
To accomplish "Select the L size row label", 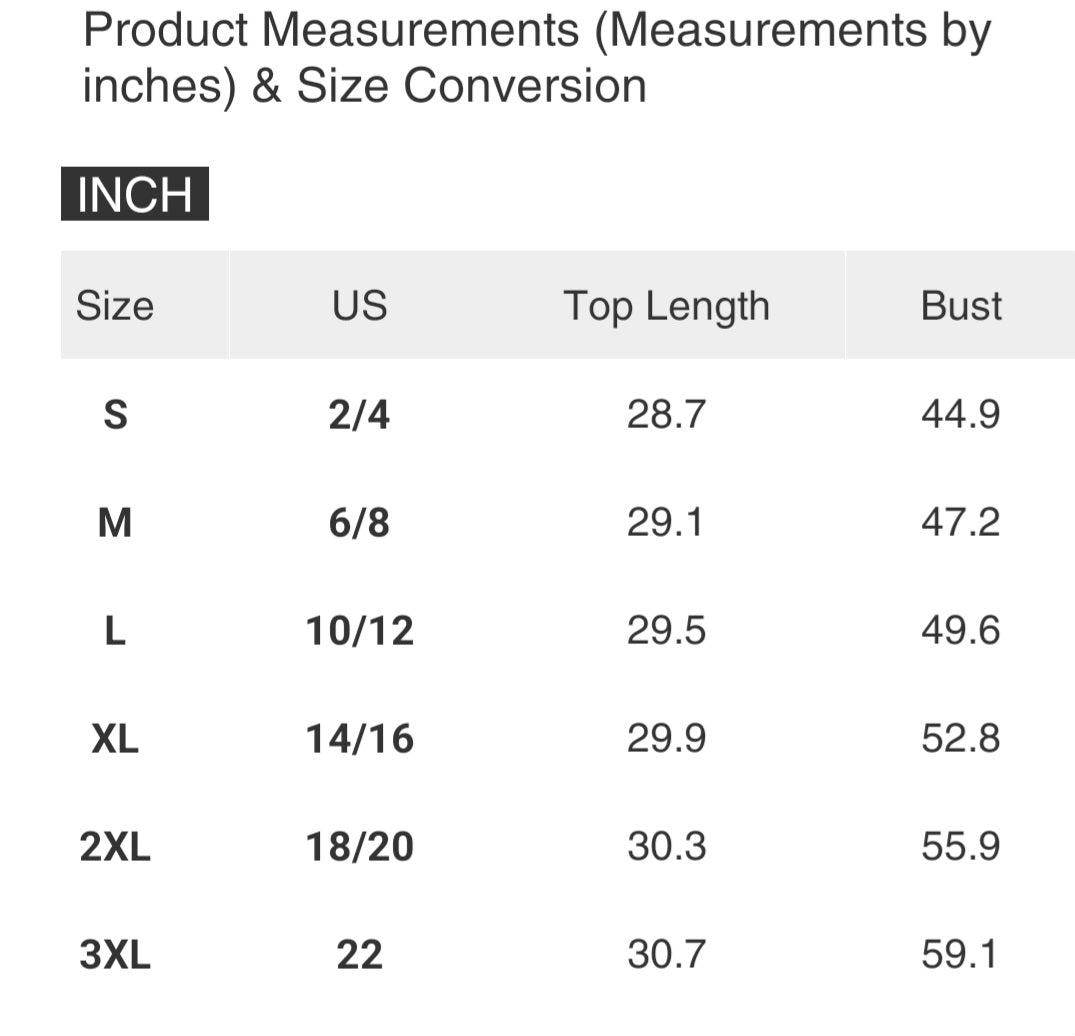I will 115,631.
